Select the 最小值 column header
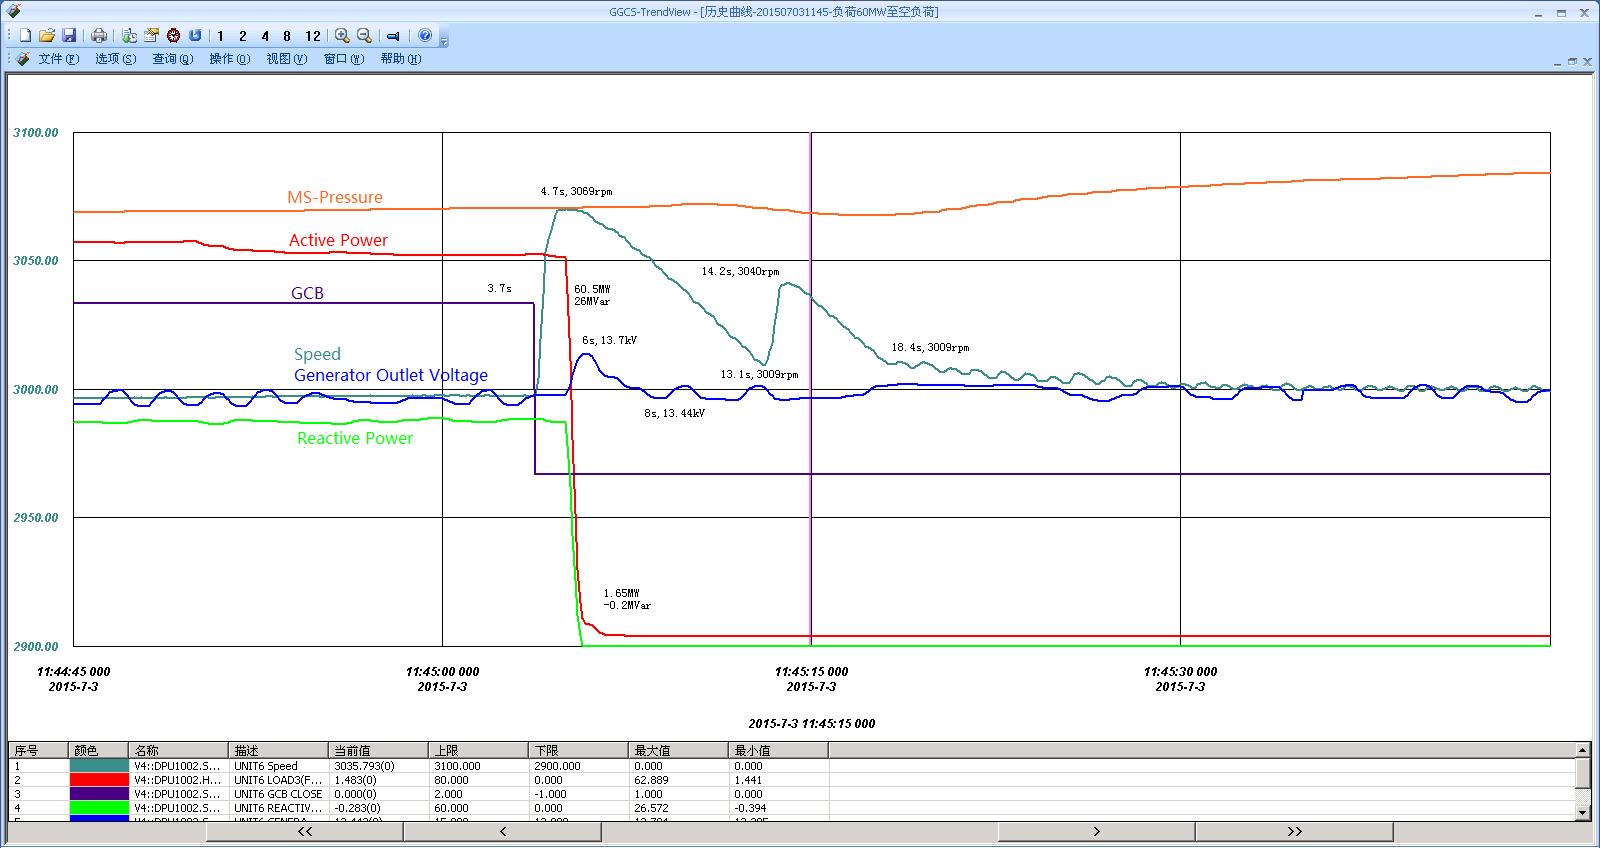The width and height of the screenshot is (1600, 848). [x=779, y=750]
